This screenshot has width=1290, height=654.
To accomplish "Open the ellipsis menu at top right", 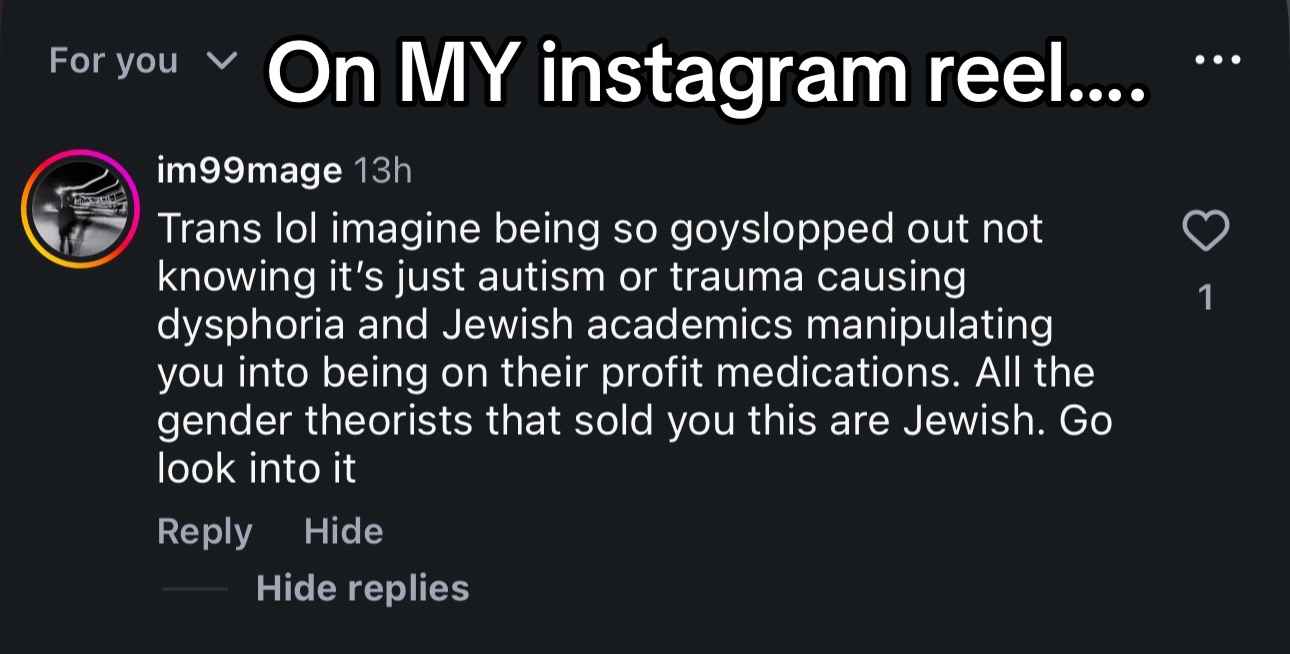I will [1217, 60].
